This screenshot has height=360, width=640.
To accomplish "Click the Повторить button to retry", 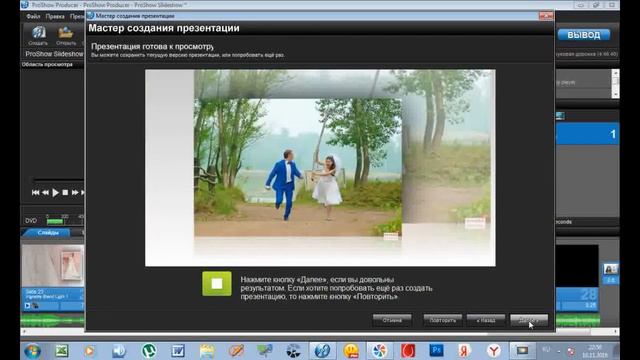I will pos(442,320).
